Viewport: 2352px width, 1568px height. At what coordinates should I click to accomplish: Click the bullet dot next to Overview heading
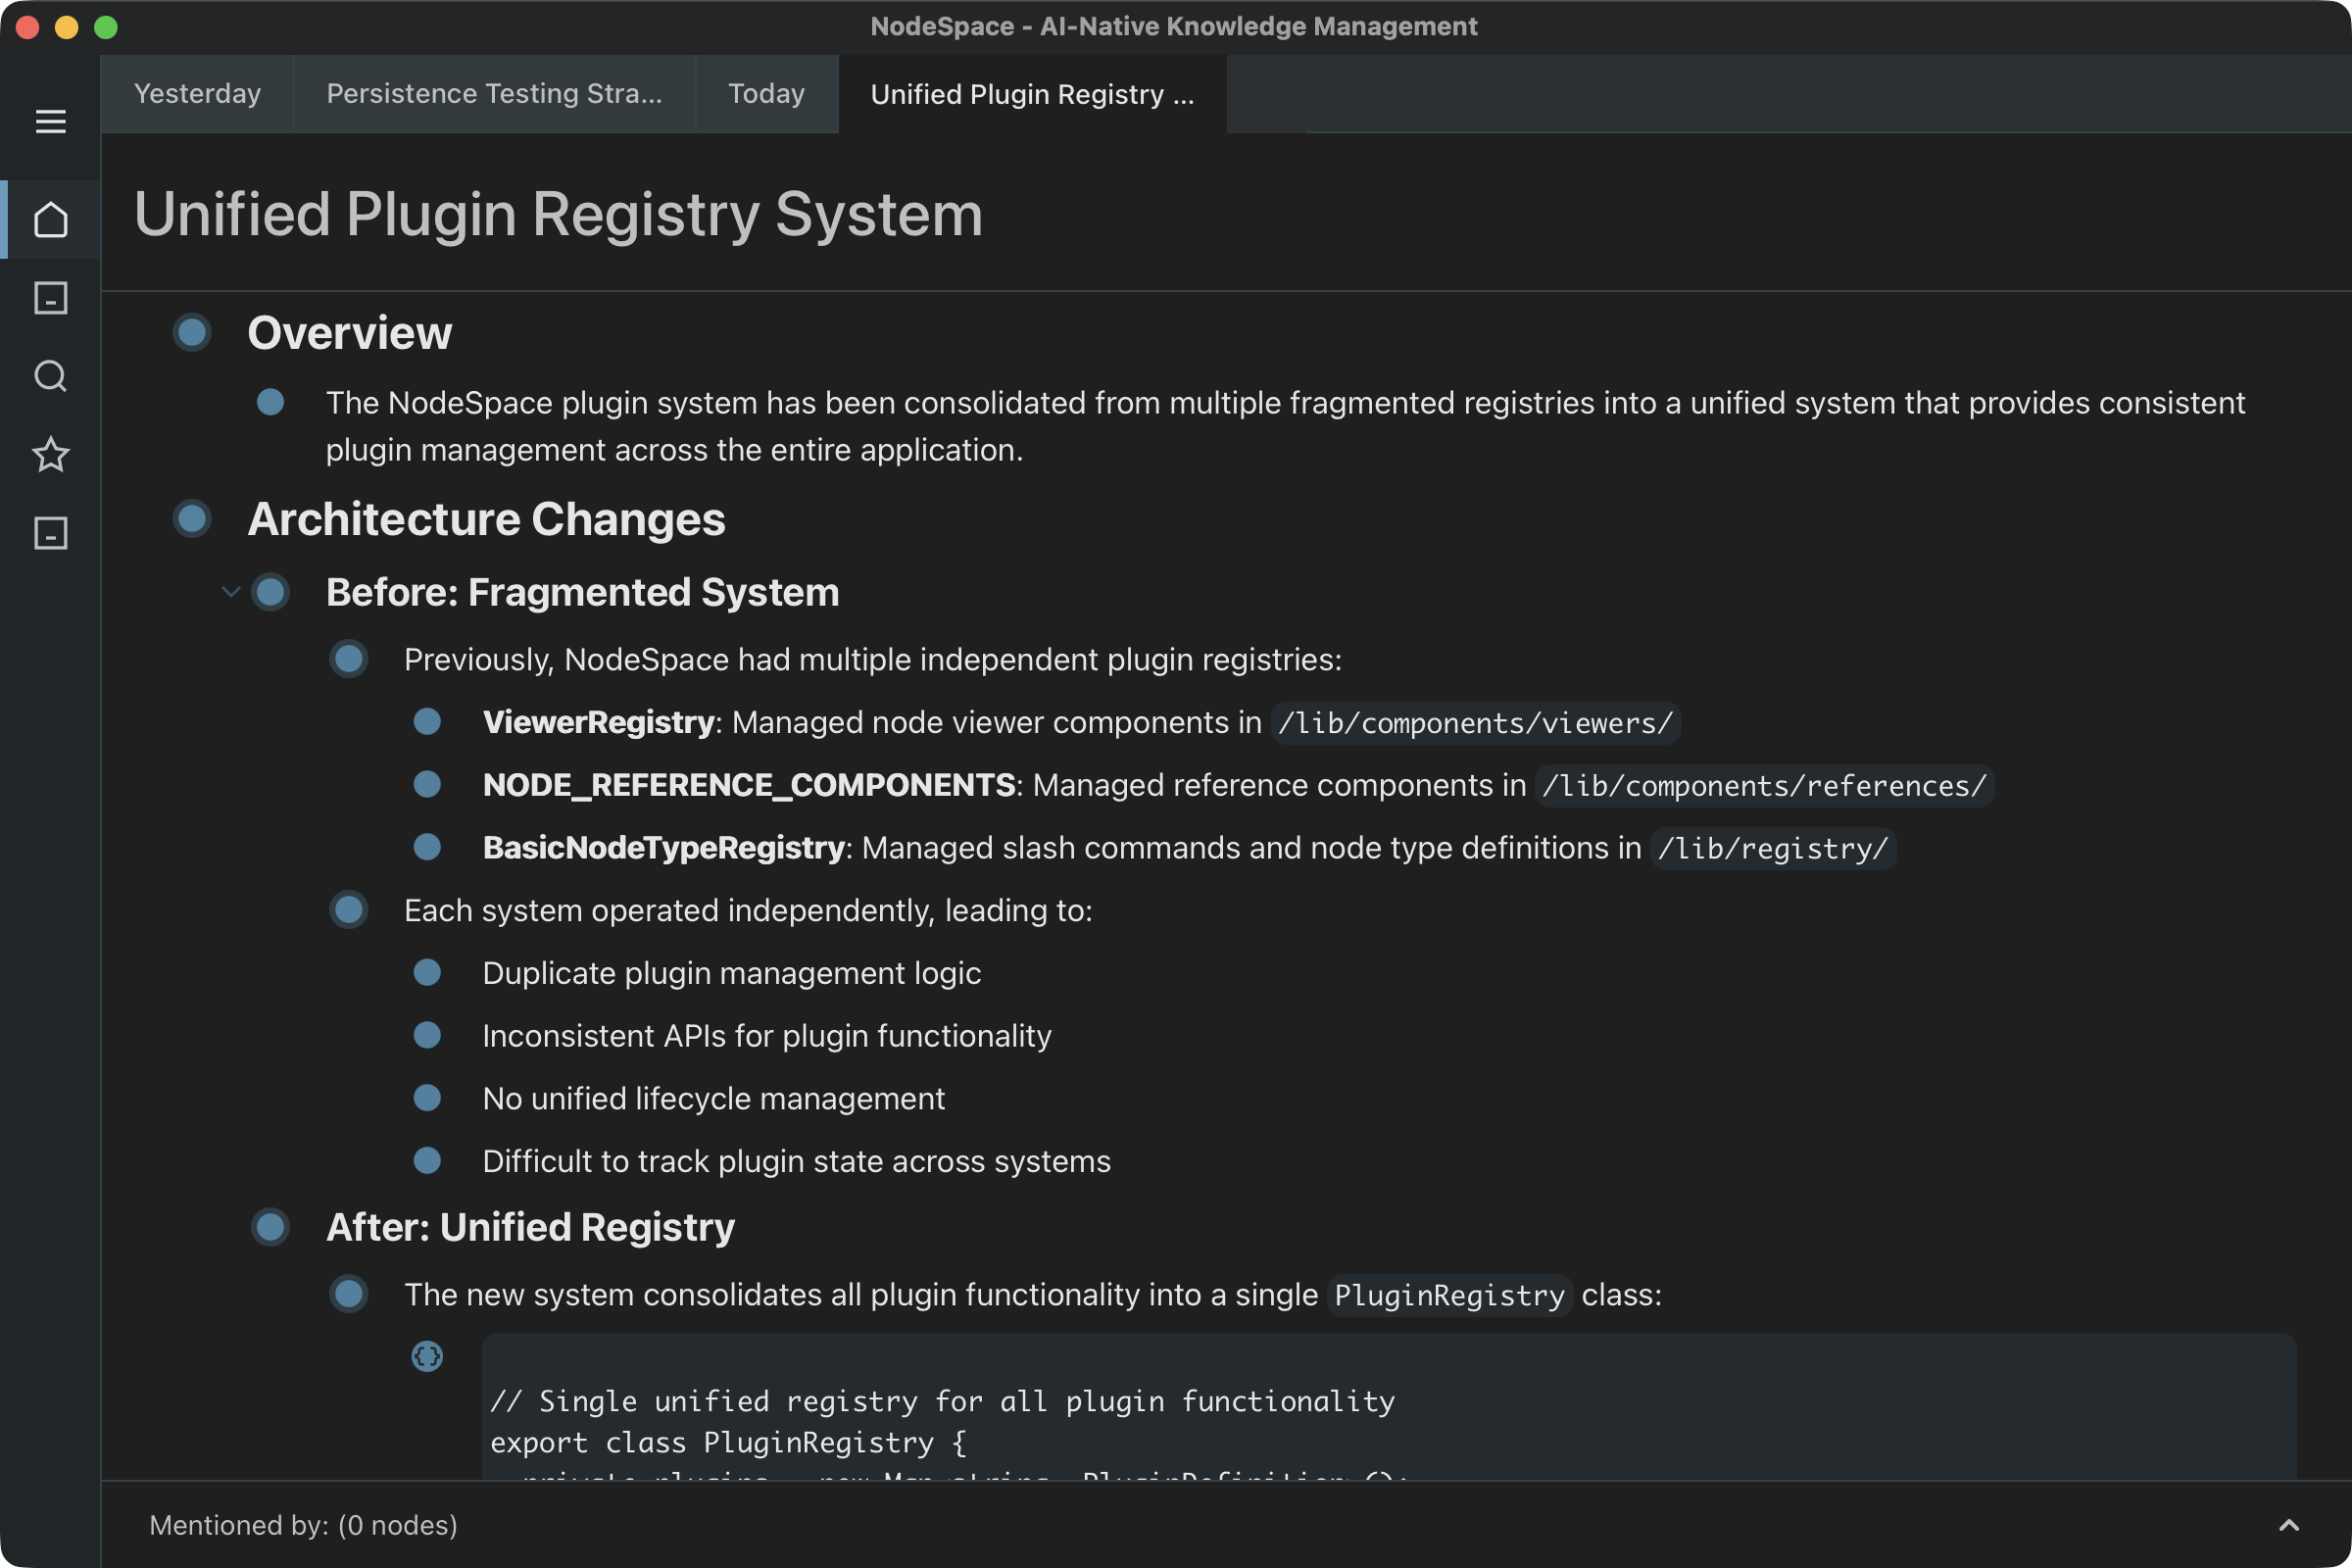point(192,332)
